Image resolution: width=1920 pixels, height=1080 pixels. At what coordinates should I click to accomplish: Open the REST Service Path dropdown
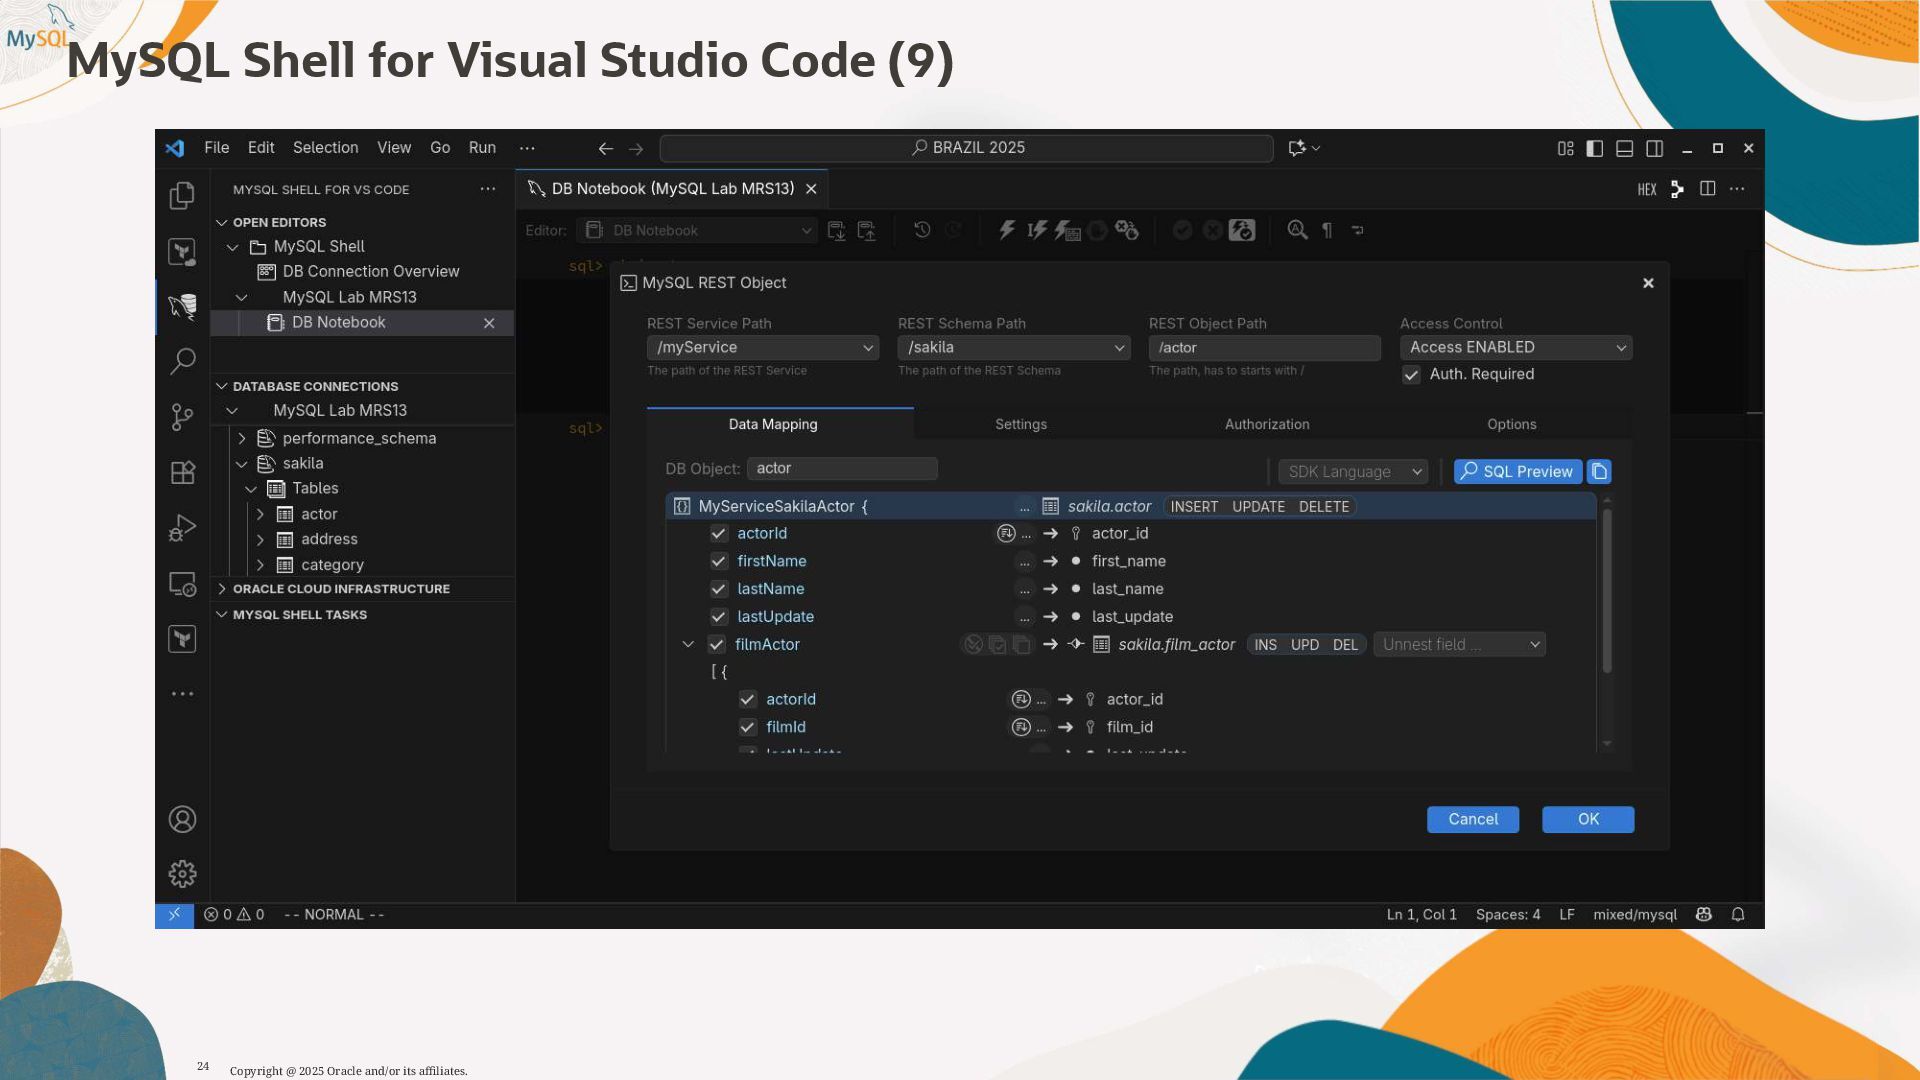(x=763, y=347)
